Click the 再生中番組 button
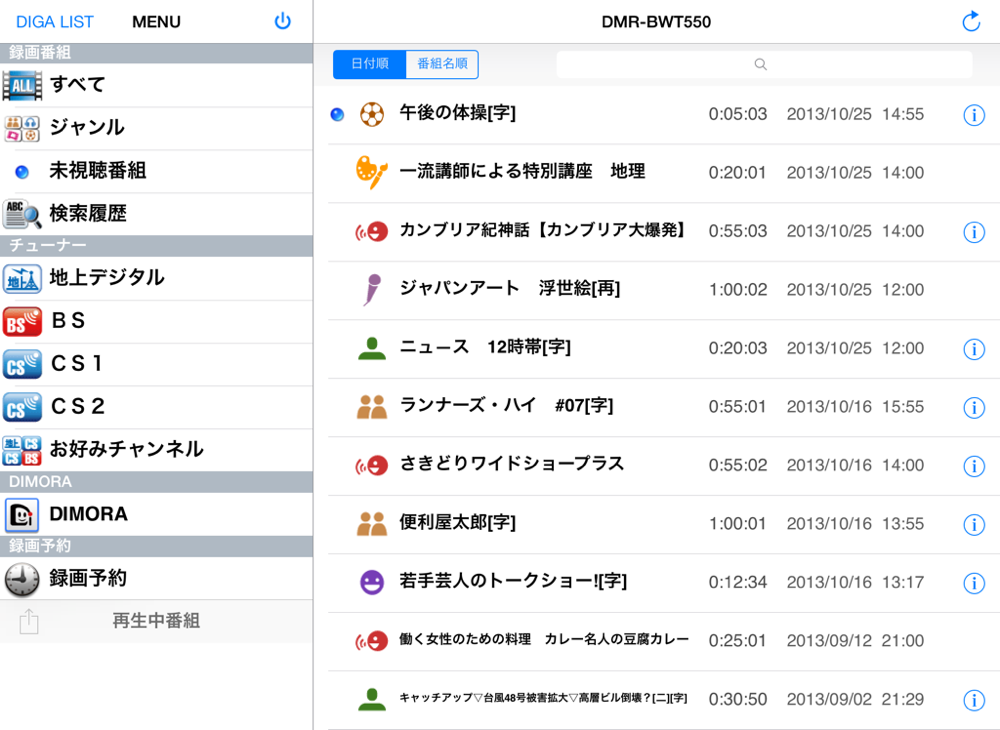The height and width of the screenshot is (730, 1000). [x=156, y=621]
